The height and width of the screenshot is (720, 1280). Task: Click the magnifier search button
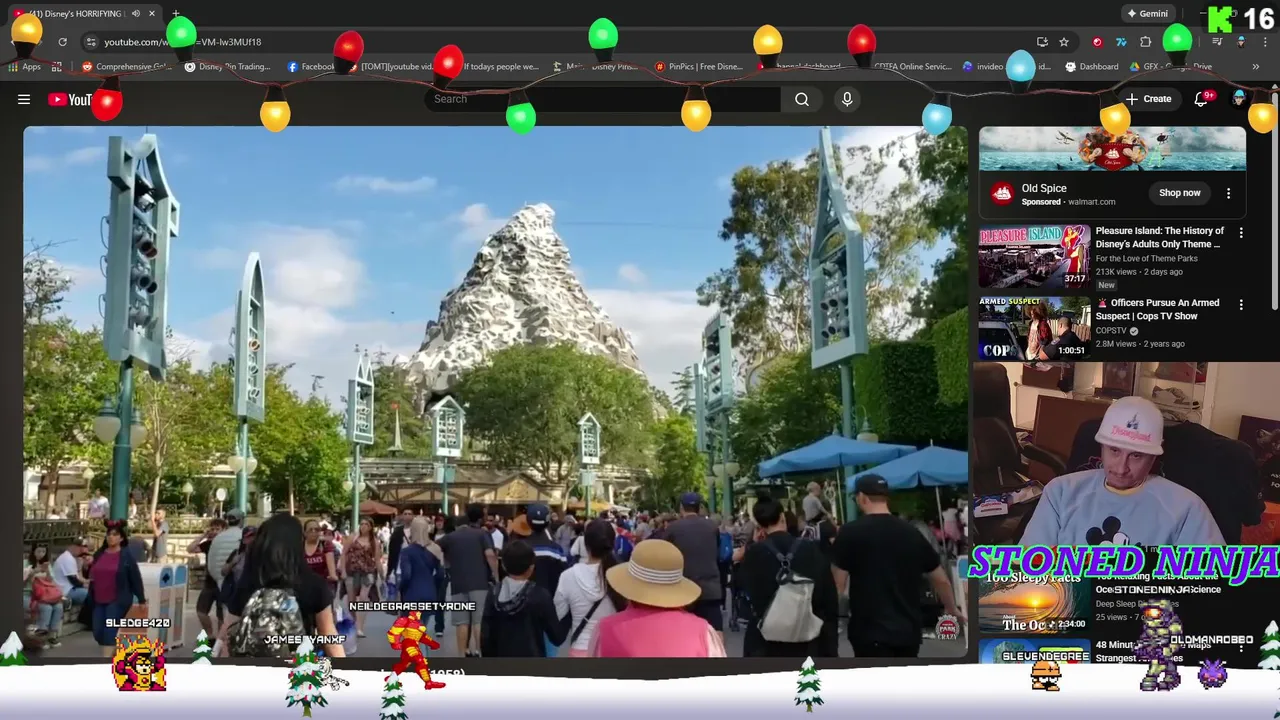coord(802,99)
